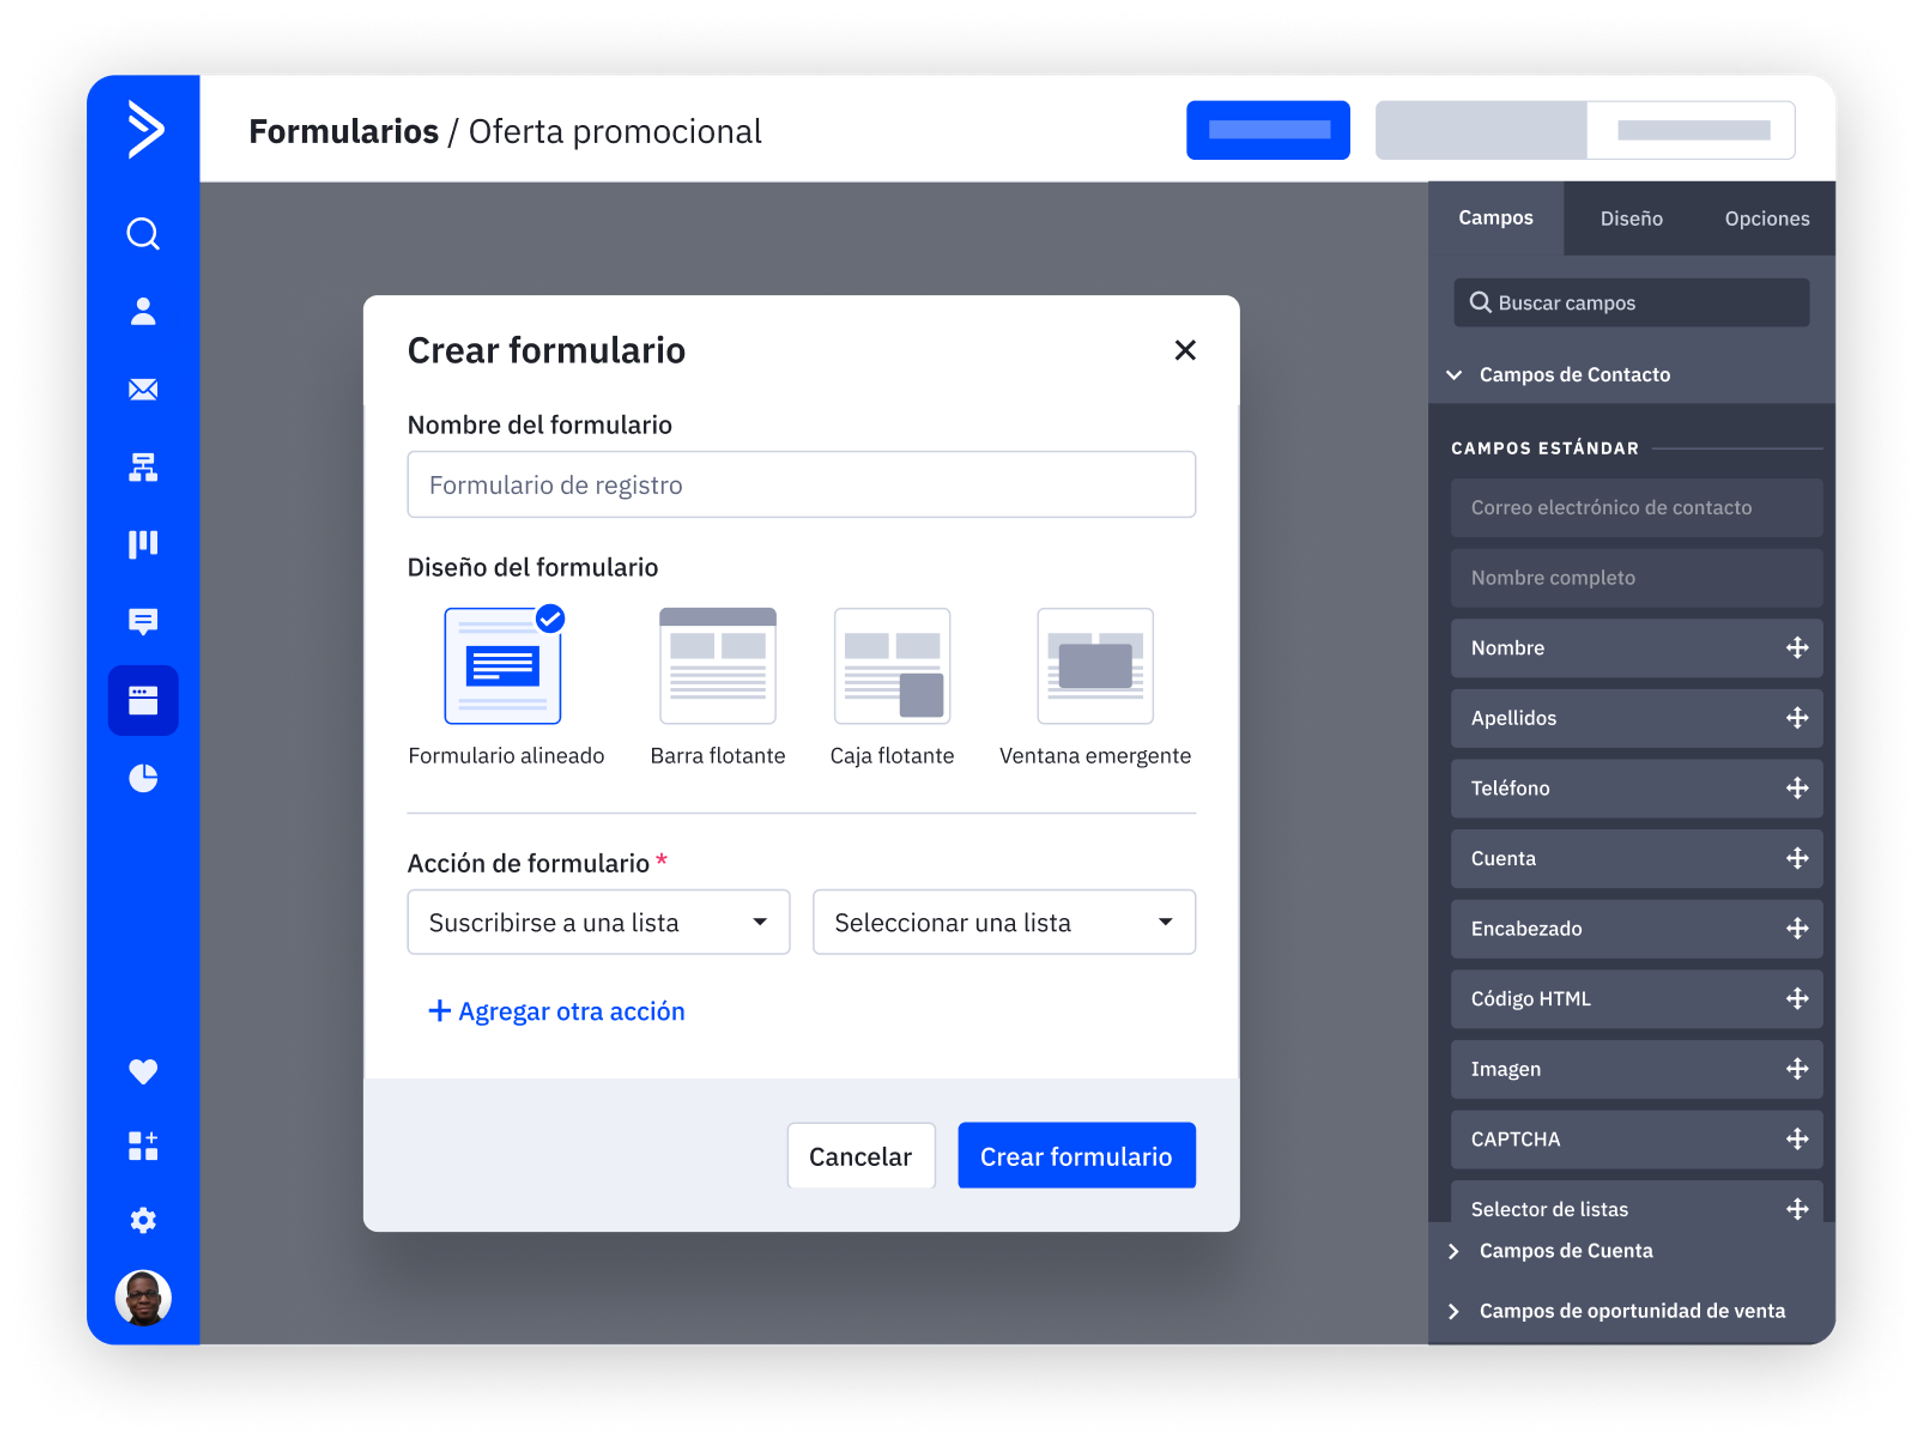Open Suscribirse a una lista dropdown
The height and width of the screenshot is (1440, 1920).
coord(598,922)
